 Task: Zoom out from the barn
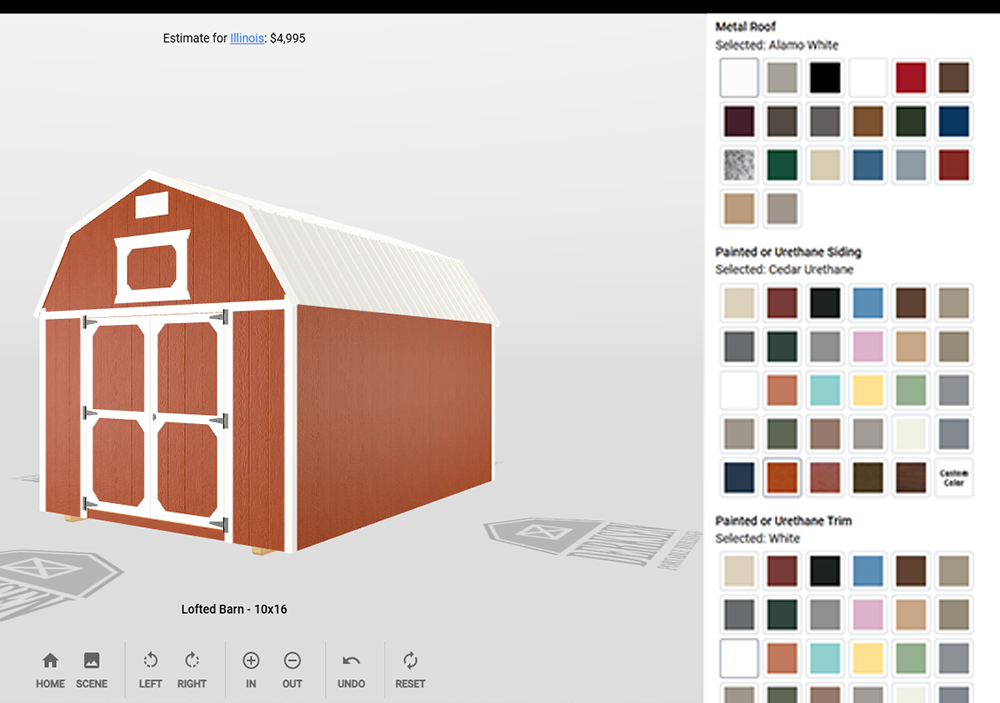(x=292, y=669)
